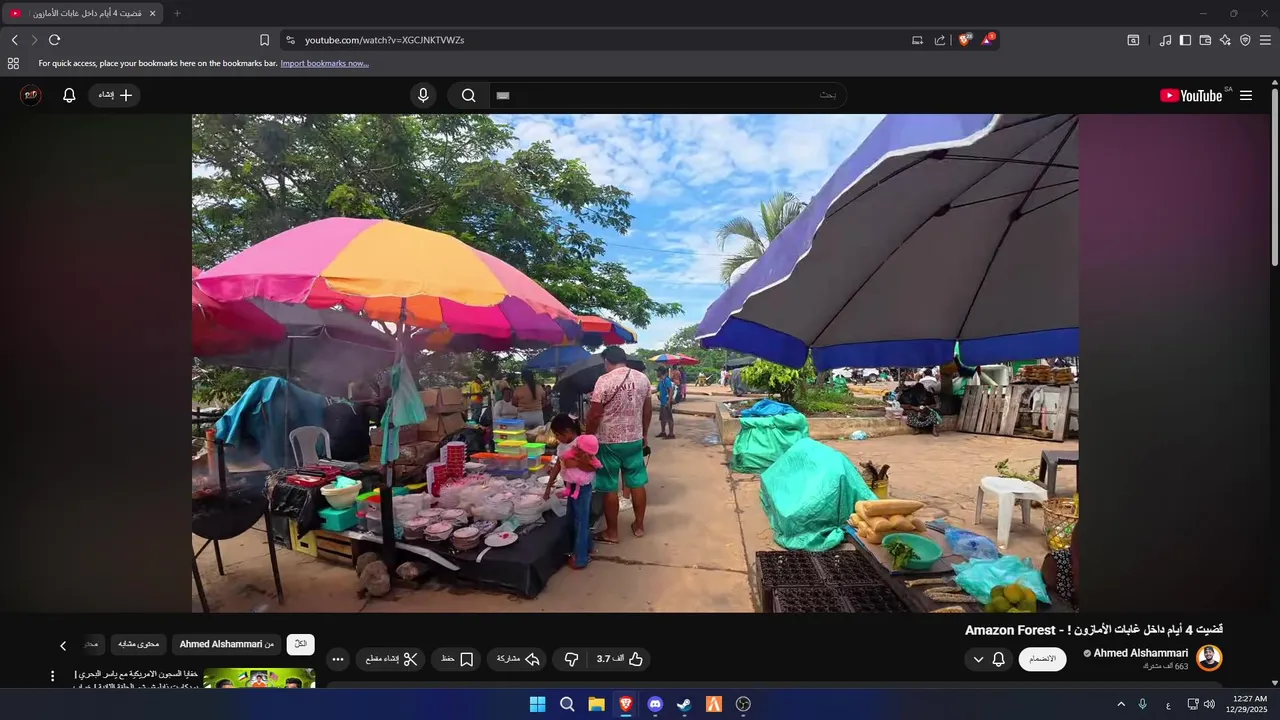Click the URL address field
Screen dimensions: 1280x720
[600, 40]
